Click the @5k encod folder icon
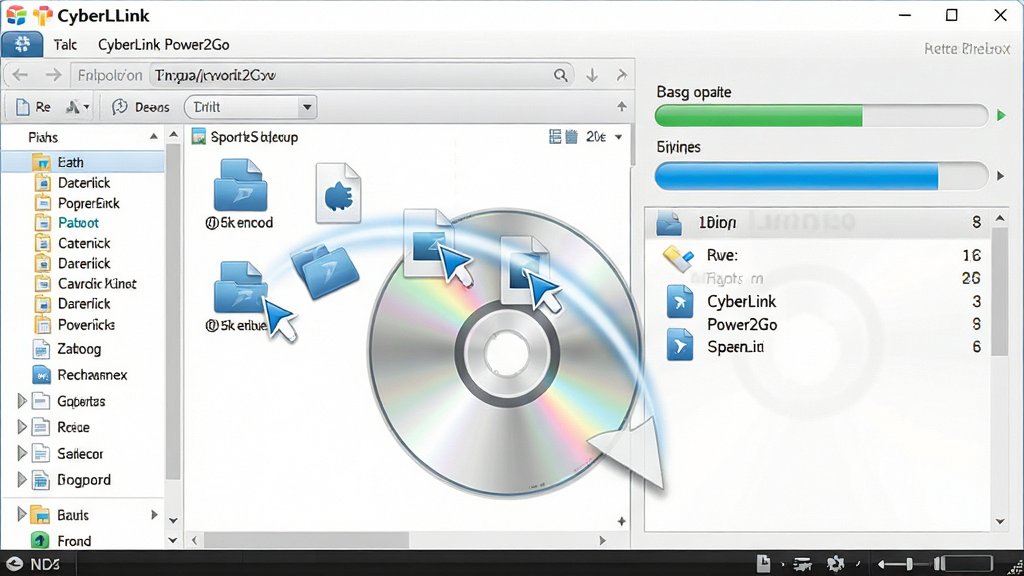 240,185
